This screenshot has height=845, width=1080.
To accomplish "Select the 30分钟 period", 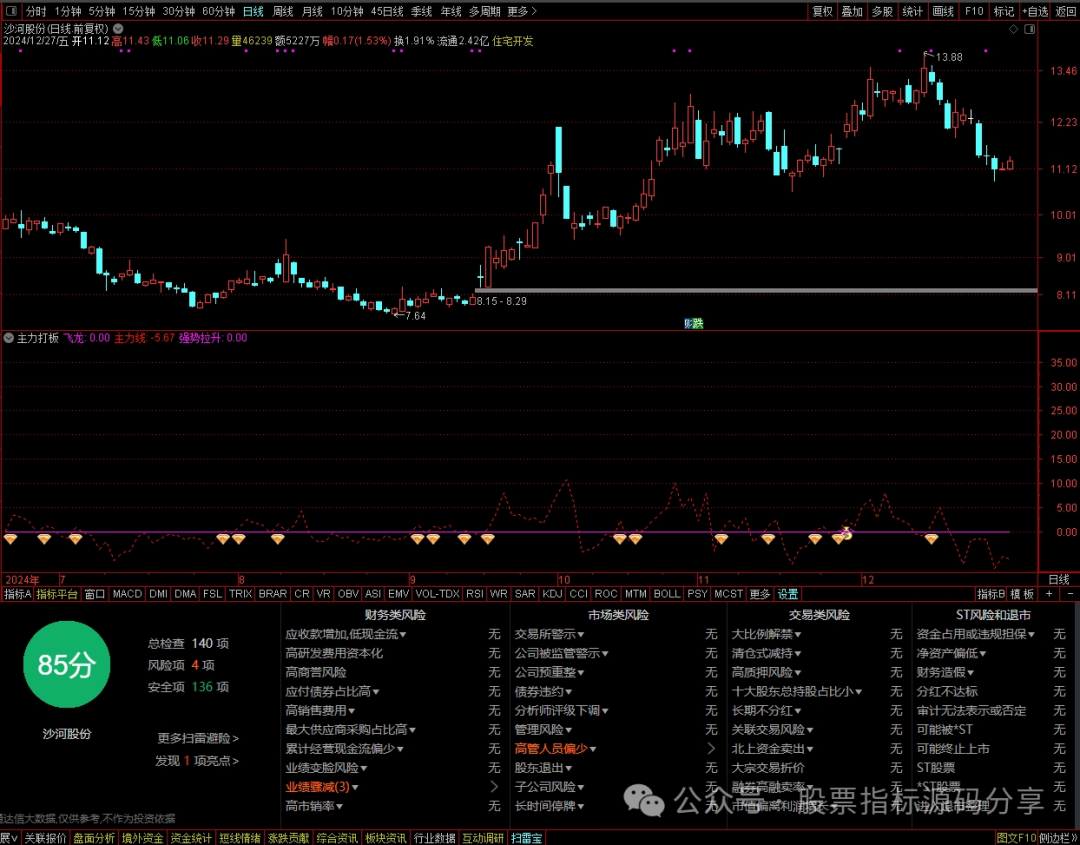I will 178,12.
